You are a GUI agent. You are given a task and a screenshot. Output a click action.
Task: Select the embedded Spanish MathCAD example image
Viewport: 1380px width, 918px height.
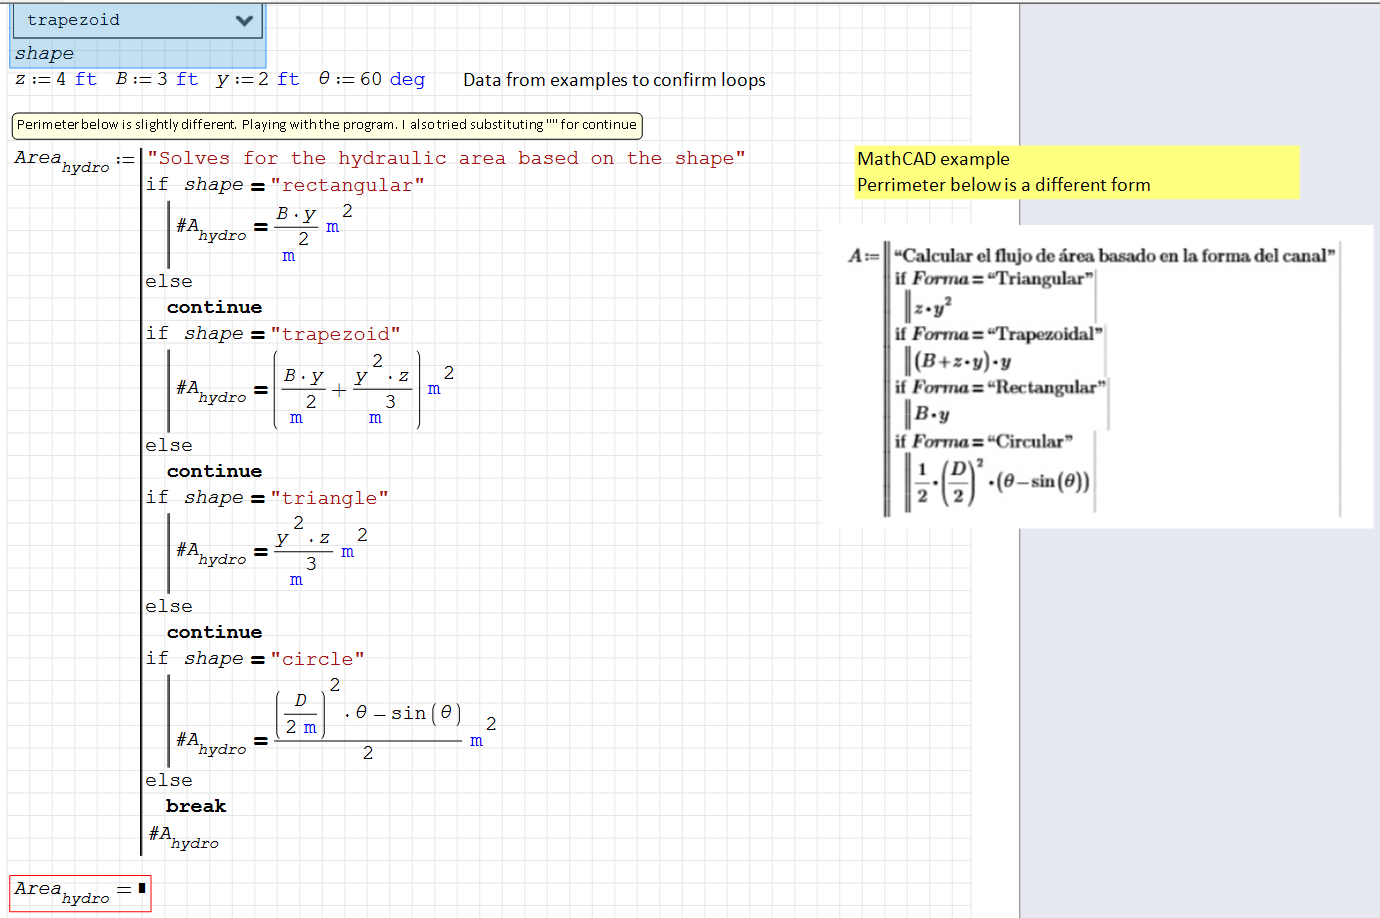tap(1100, 375)
